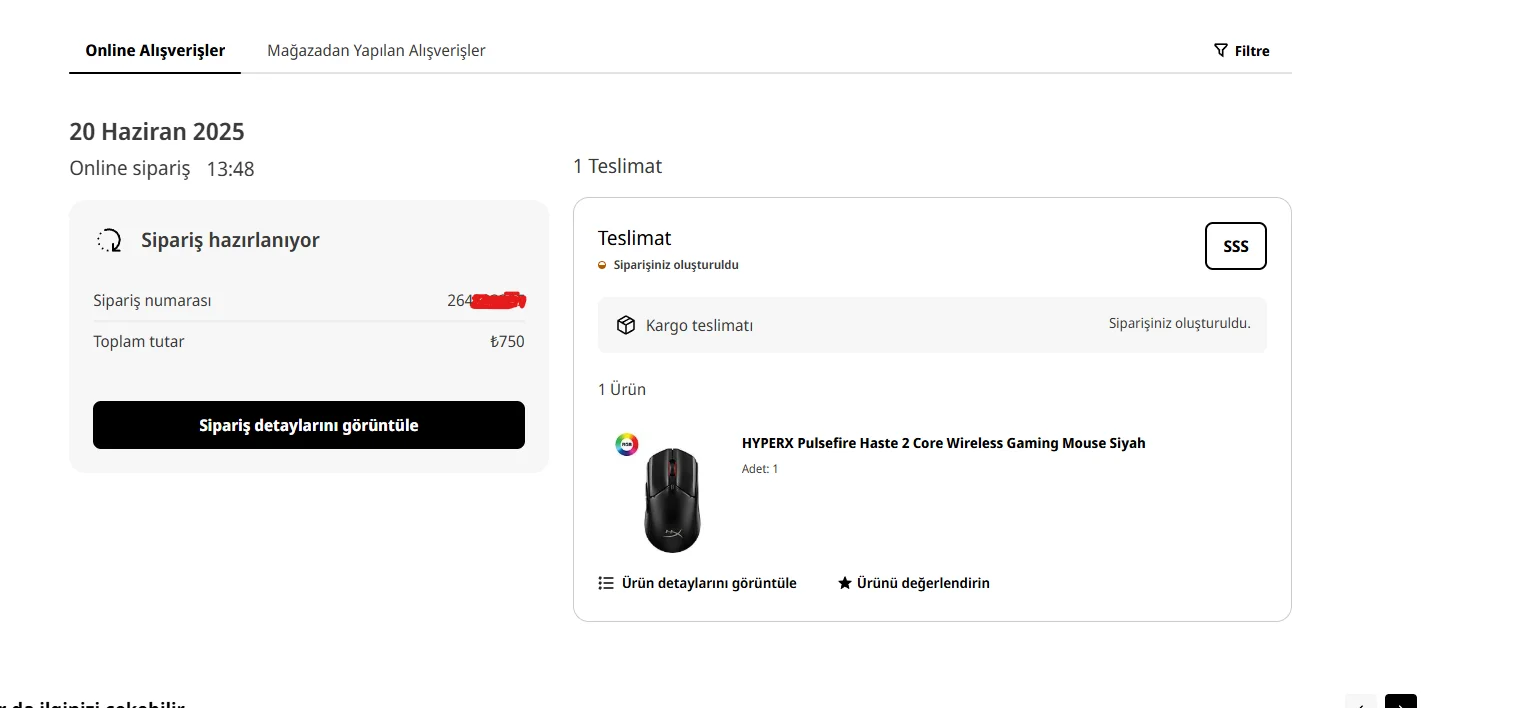The image size is (1518, 708).
Task: Open the SSS help button
Action: [1235, 246]
